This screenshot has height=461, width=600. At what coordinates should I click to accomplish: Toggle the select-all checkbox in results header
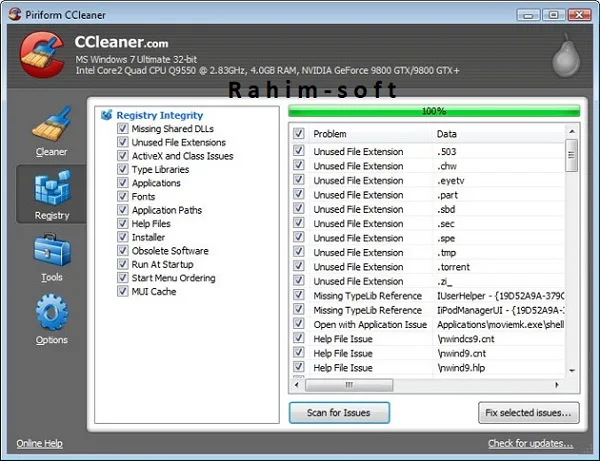[x=298, y=134]
